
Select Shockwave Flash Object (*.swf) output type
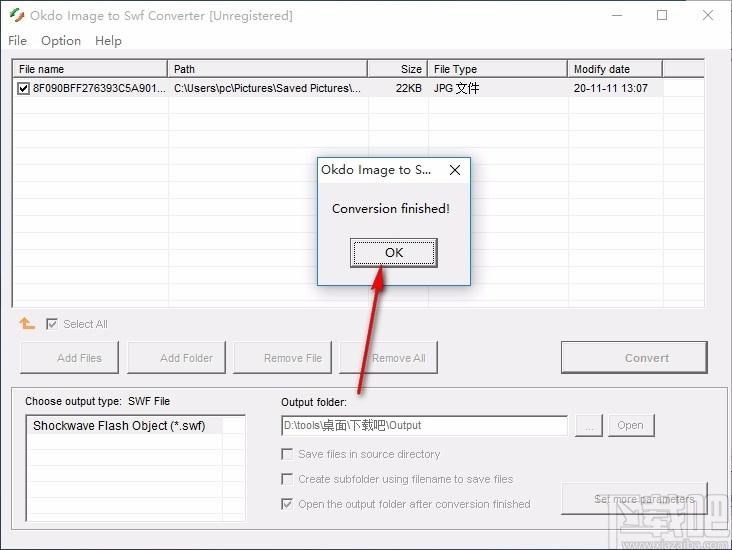point(124,426)
